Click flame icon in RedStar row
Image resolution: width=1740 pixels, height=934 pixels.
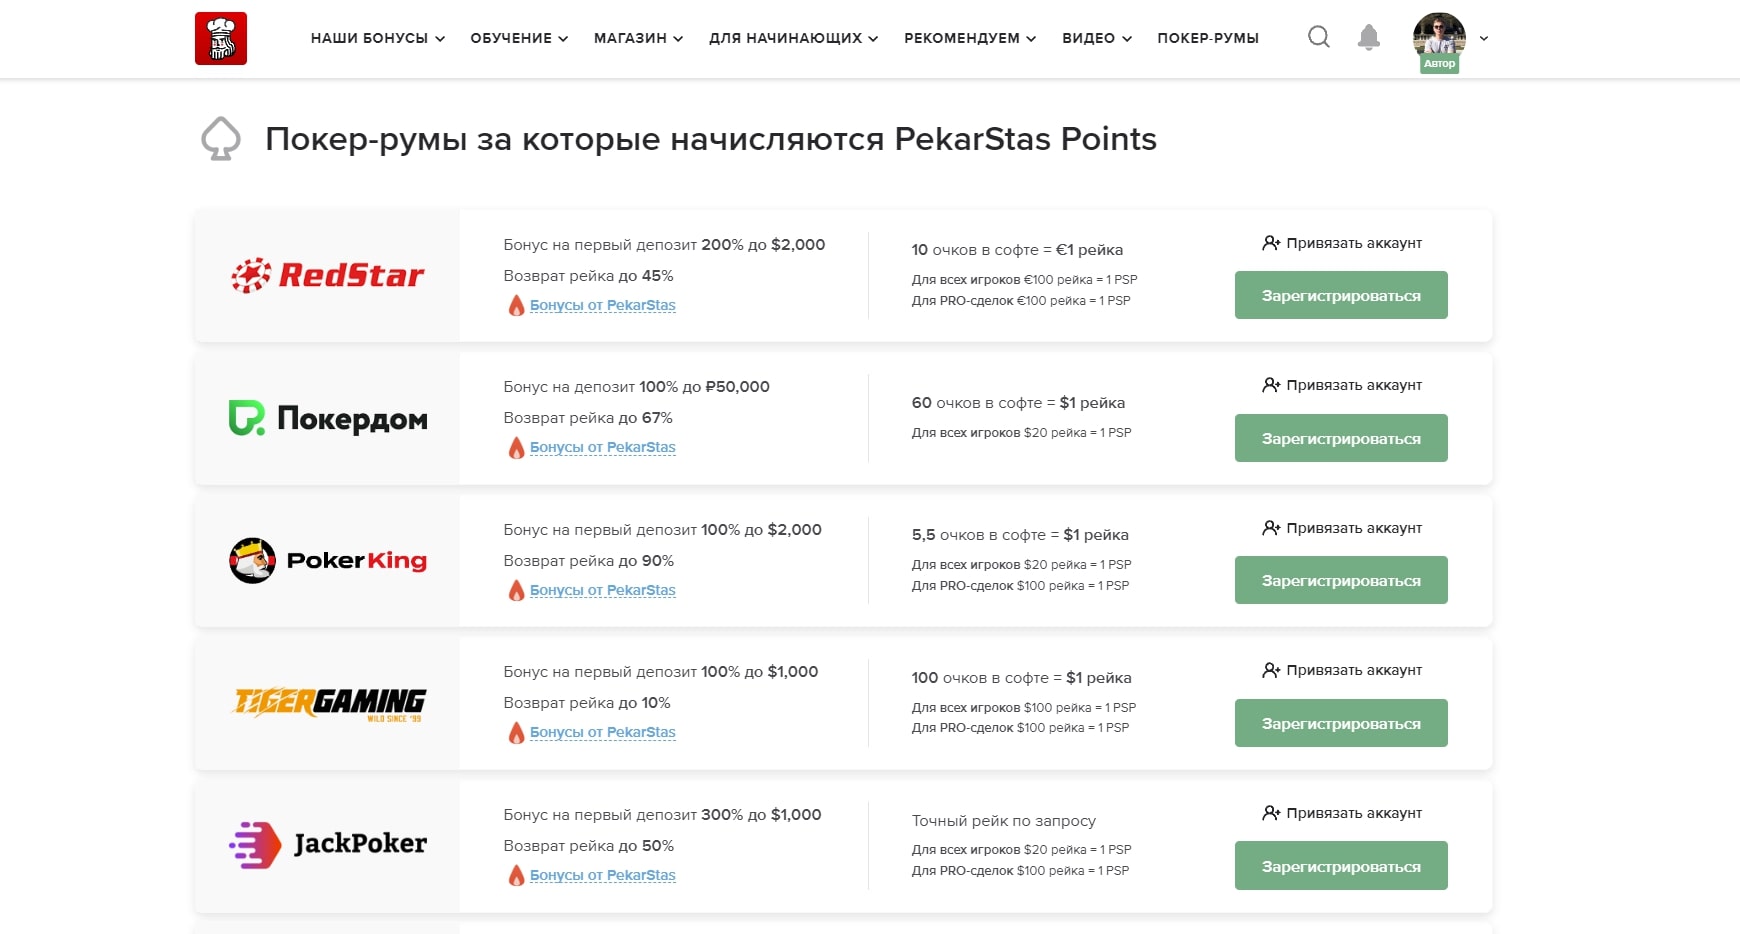pyautogui.click(x=516, y=305)
